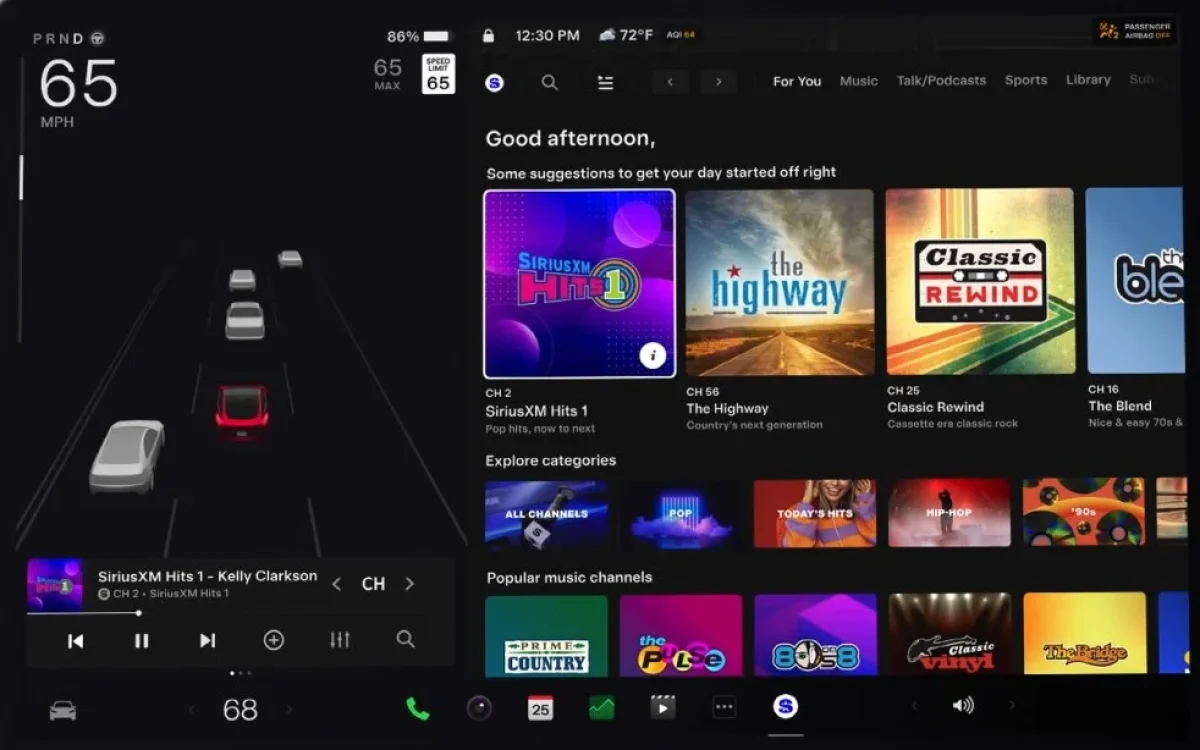The image size is (1200, 750).
Task: Play the Classic Rewind channel card
Action: pos(981,282)
